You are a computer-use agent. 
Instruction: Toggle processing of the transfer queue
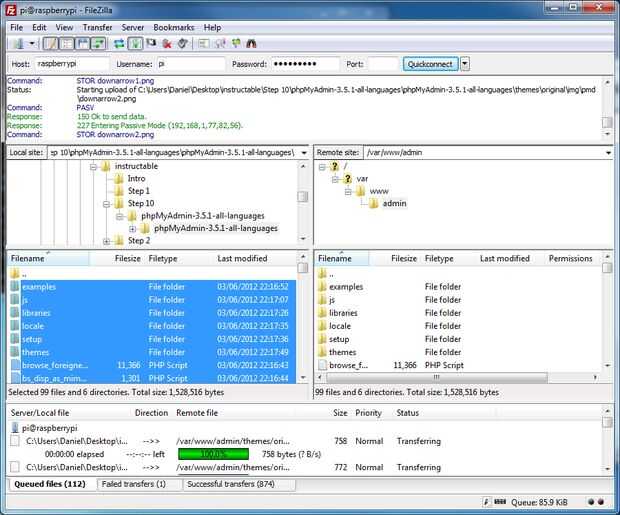coord(135,44)
